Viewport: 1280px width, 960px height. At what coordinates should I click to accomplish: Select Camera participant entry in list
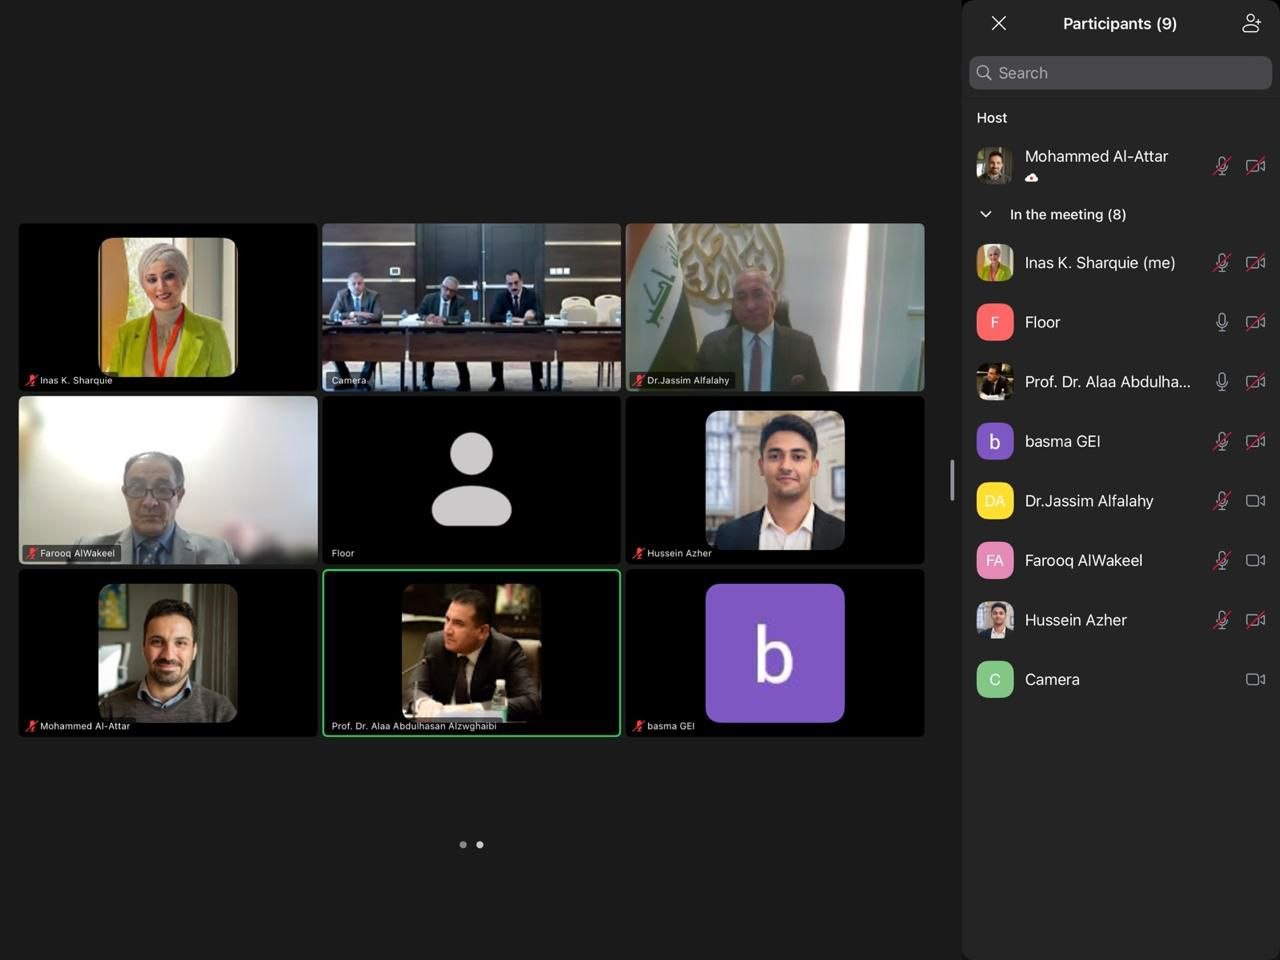point(1120,679)
